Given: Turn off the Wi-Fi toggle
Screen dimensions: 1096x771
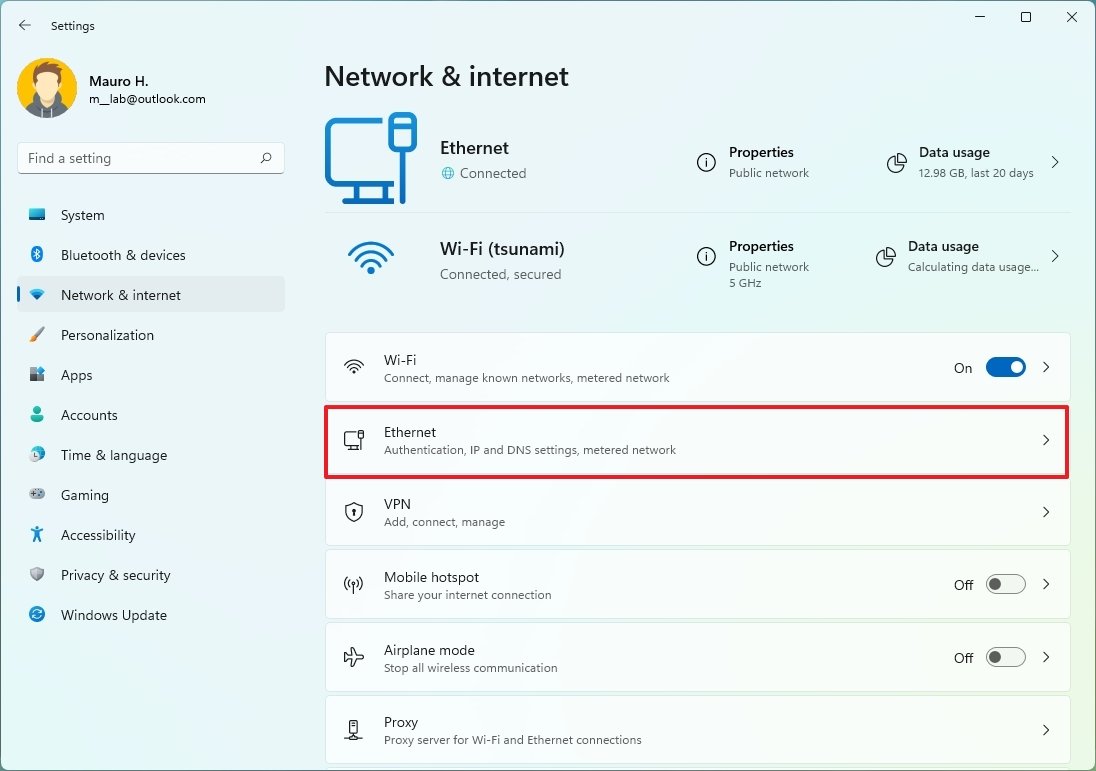Looking at the screenshot, I should 1006,367.
